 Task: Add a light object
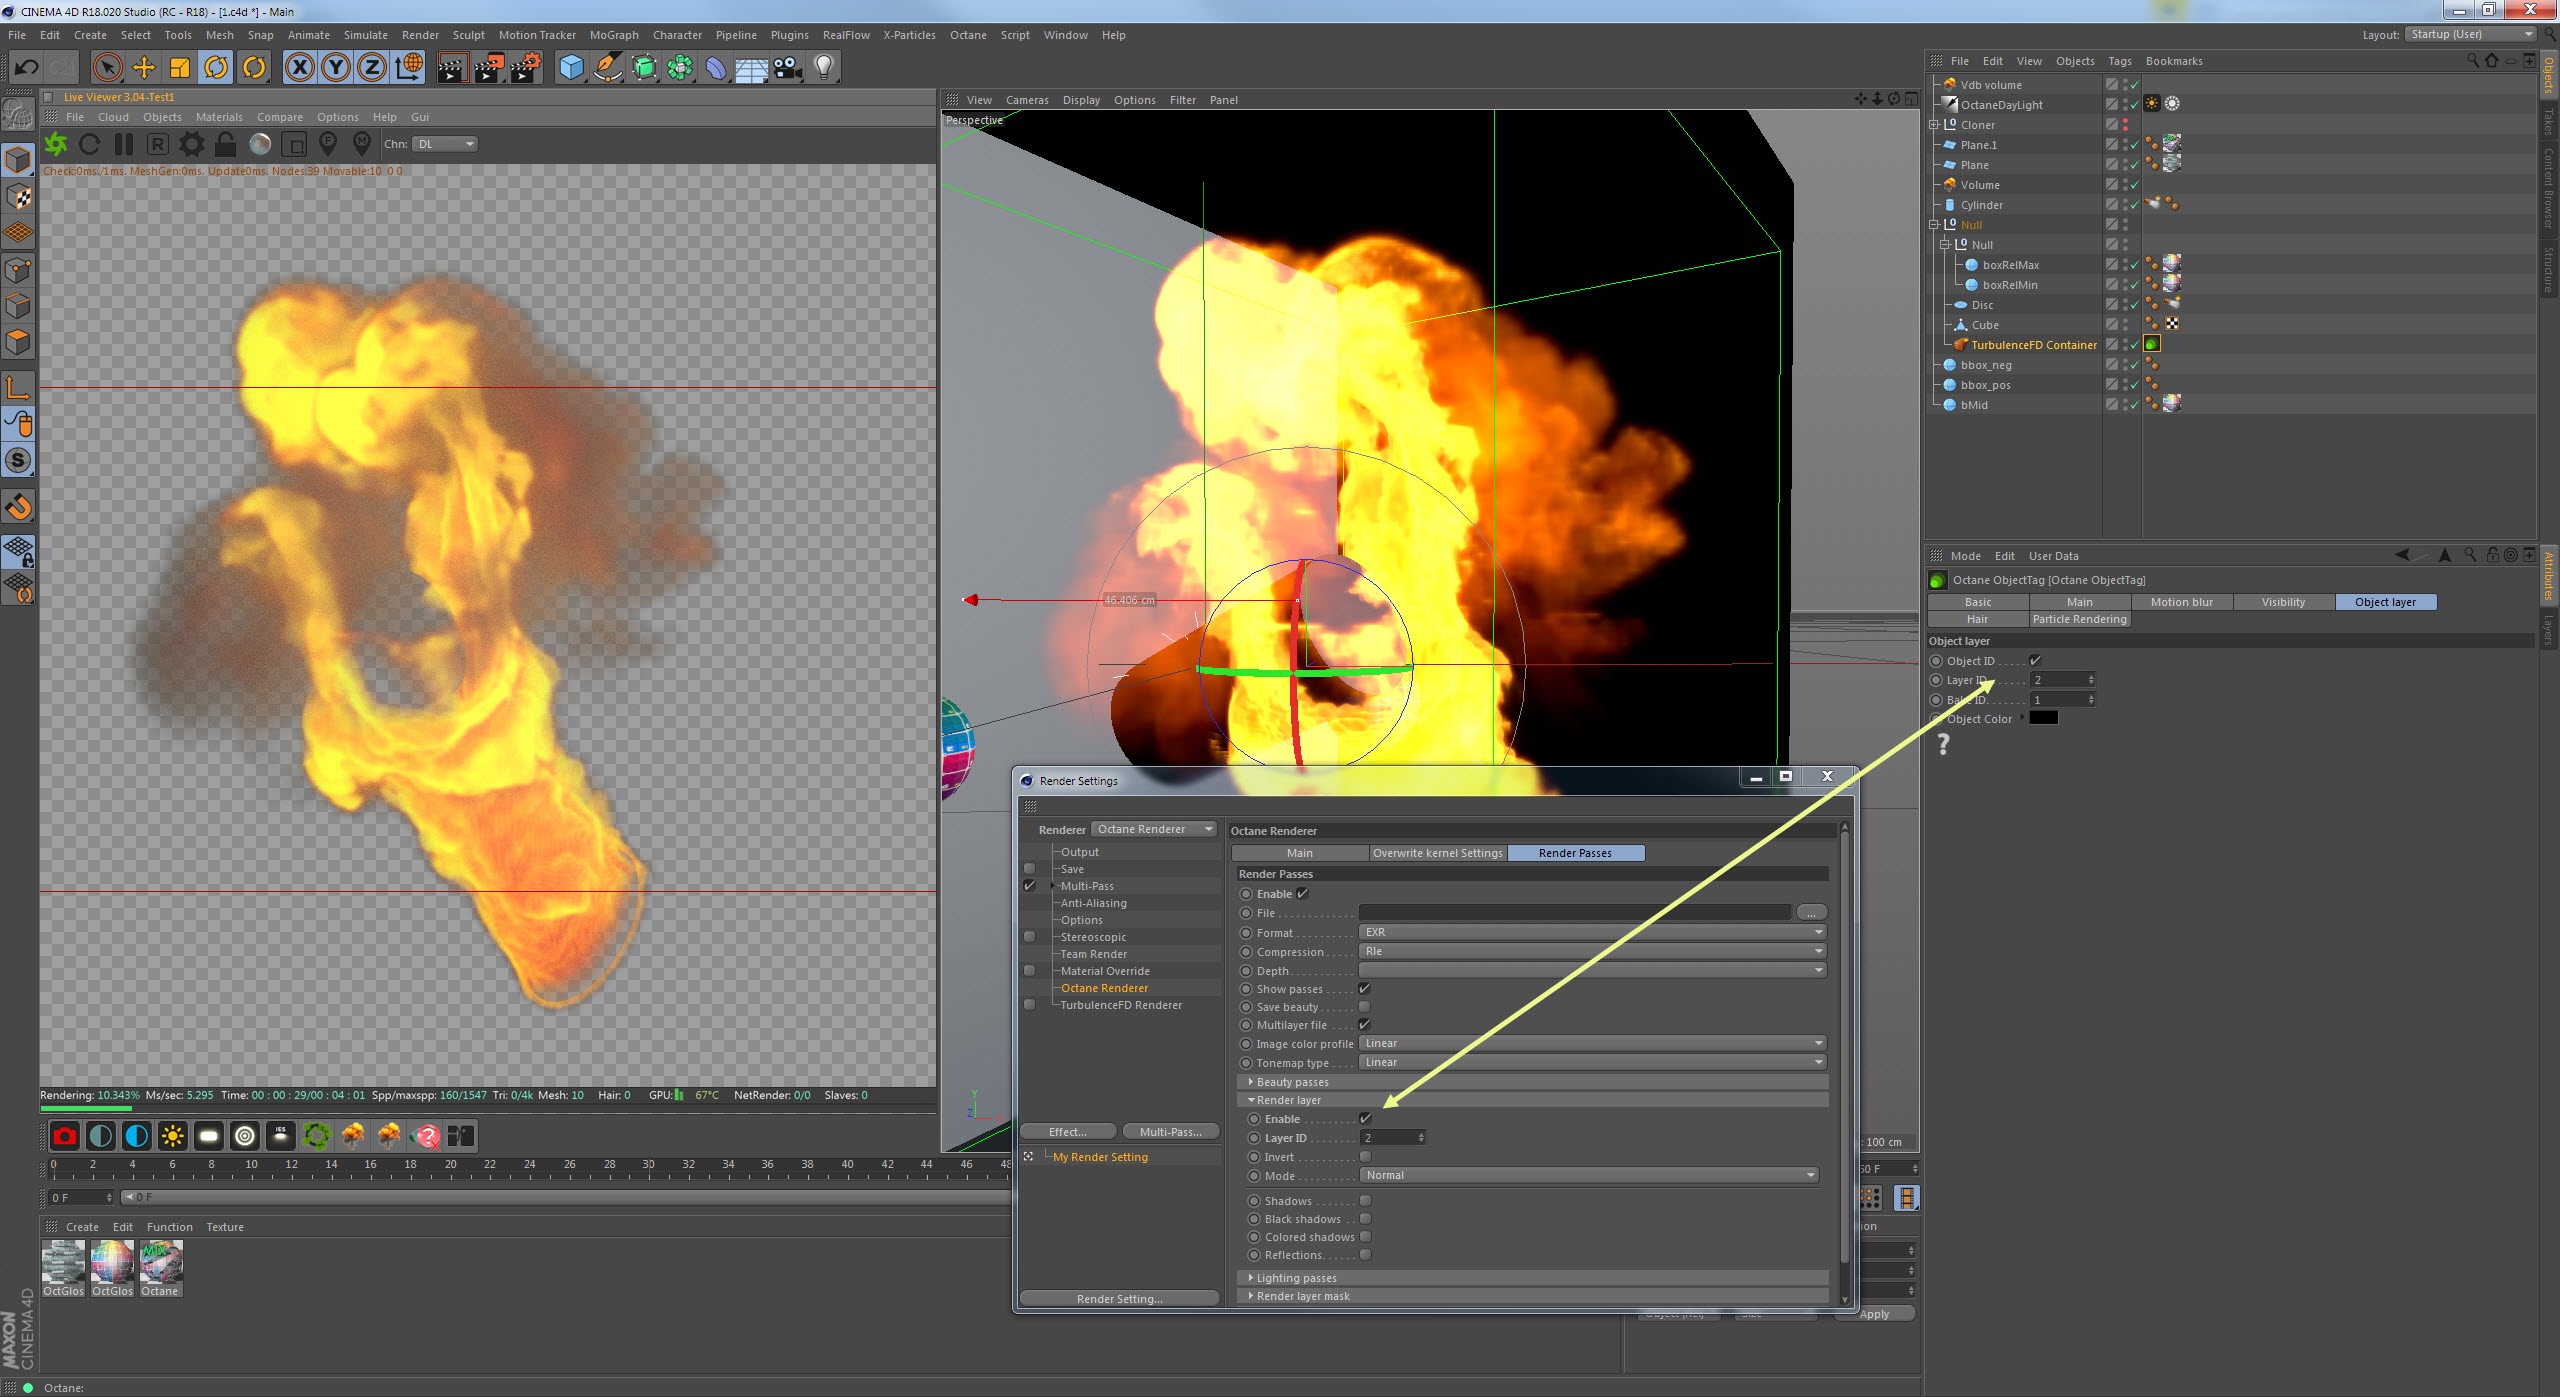(x=823, y=67)
